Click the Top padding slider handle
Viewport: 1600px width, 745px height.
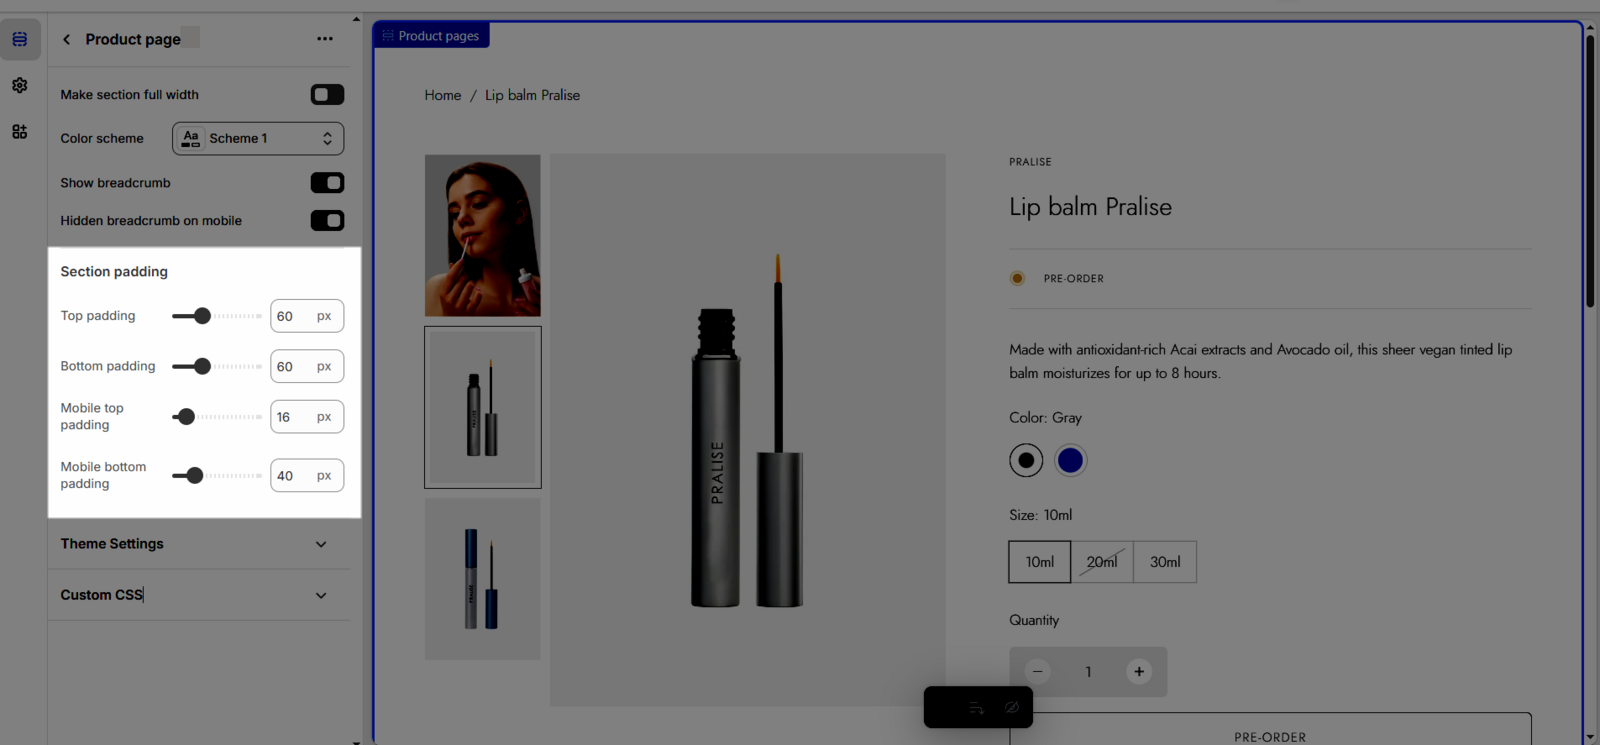pos(203,316)
